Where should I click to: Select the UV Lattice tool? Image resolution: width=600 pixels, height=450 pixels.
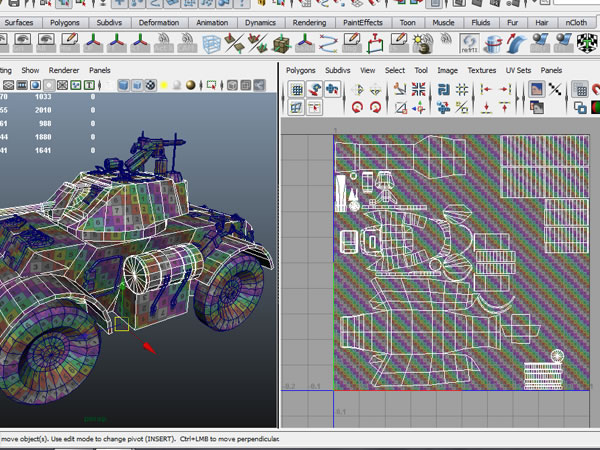[297, 90]
